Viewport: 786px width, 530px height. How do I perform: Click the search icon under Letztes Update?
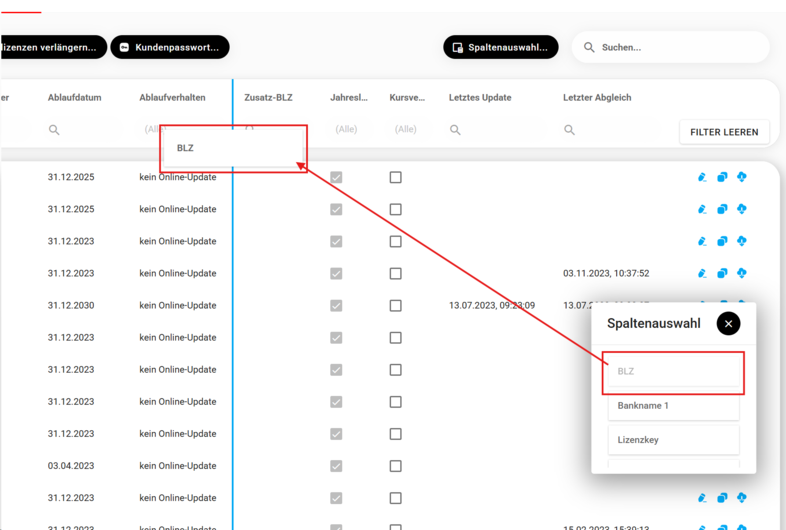coord(455,130)
